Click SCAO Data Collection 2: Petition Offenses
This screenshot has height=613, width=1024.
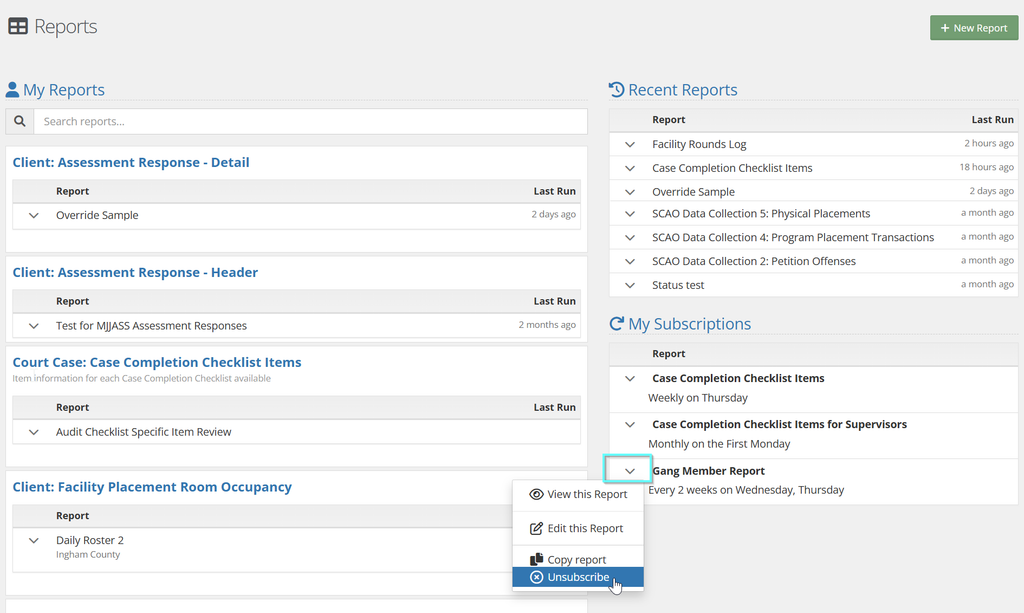pyautogui.click(x=754, y=261)
